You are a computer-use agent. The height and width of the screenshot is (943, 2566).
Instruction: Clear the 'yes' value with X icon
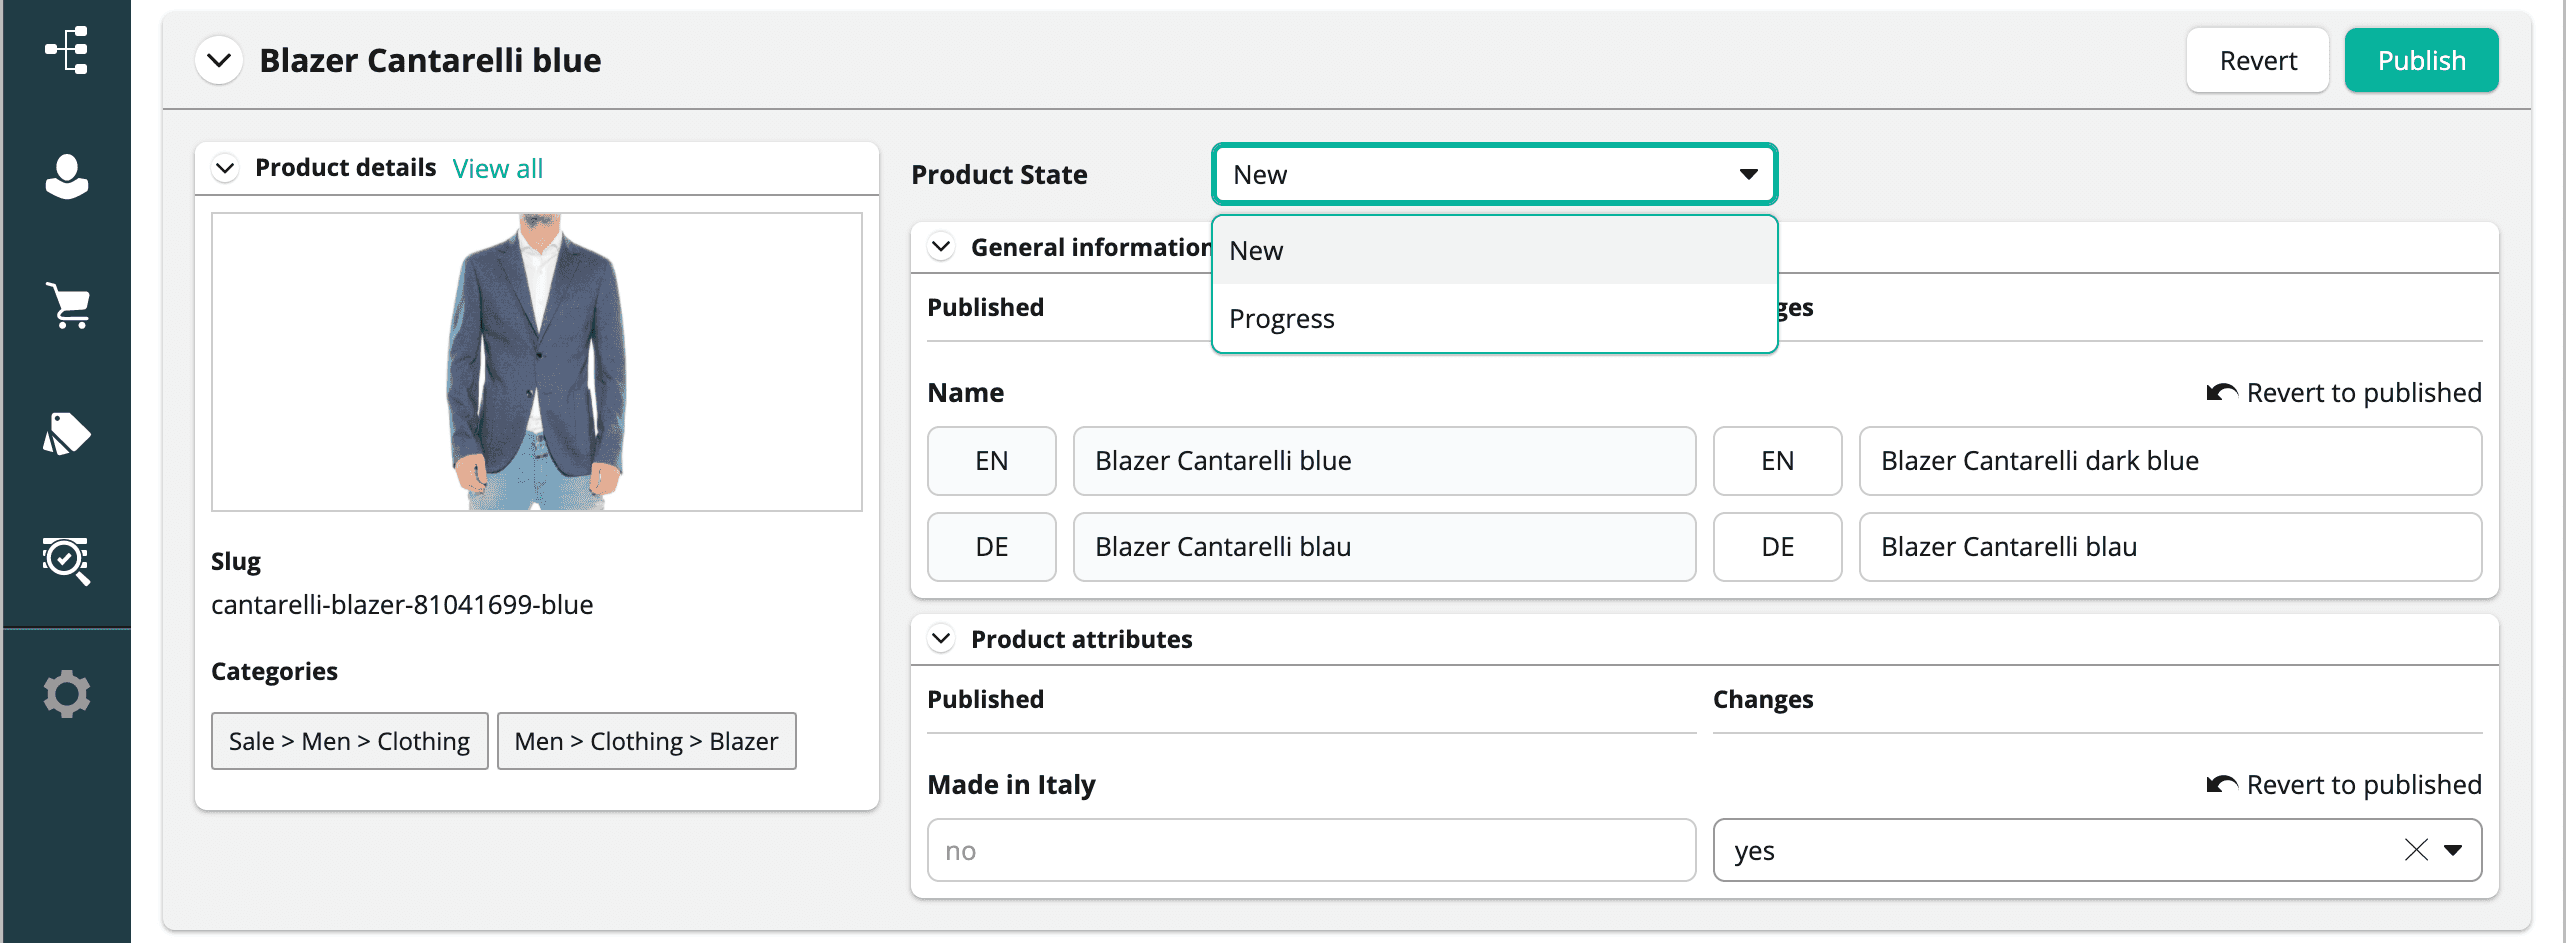2415,850
